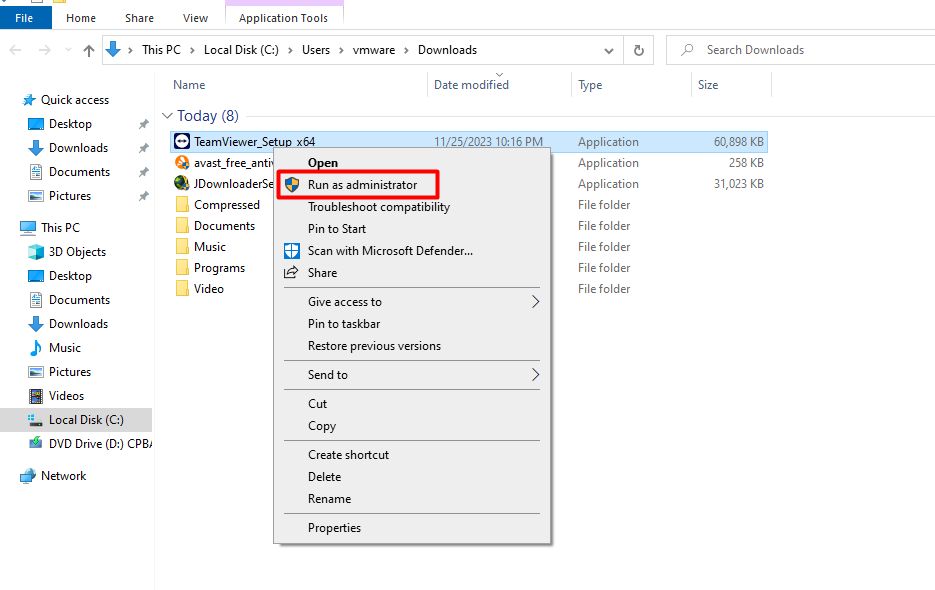The width and height of the screenshot is (935, 590).
Task: Click vmware in the address breadcrumb
Action: tap(373, 50)
